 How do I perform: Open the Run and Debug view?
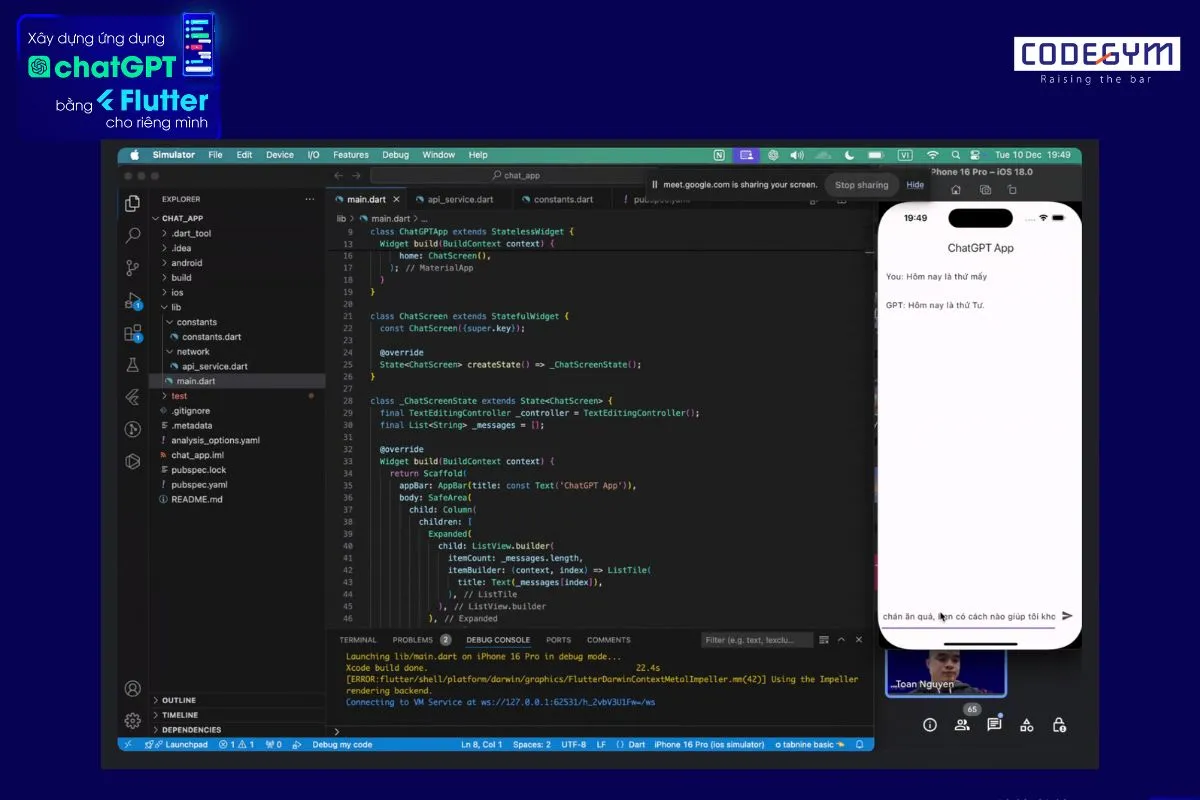click(x=131, y=300)
